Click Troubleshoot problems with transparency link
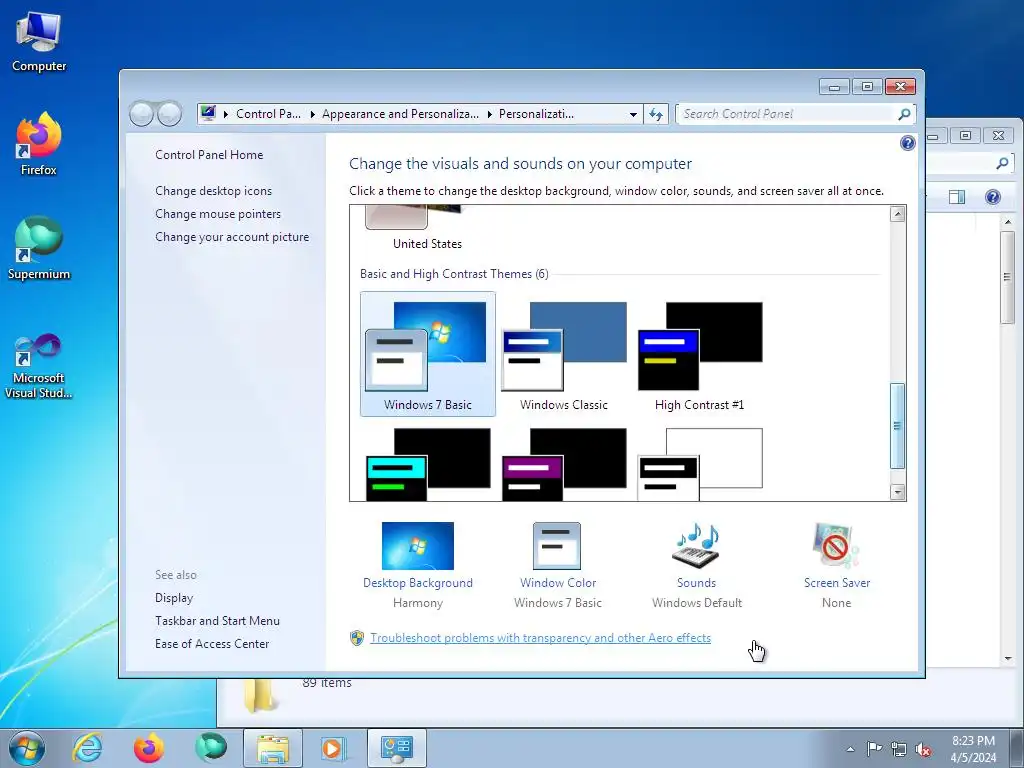 click(540, 638)
